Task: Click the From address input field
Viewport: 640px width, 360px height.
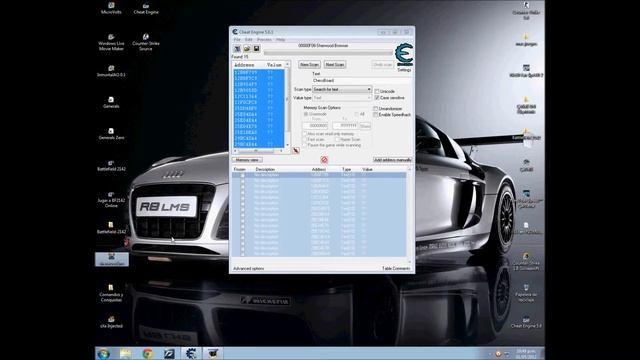Action: click(315, 126)
